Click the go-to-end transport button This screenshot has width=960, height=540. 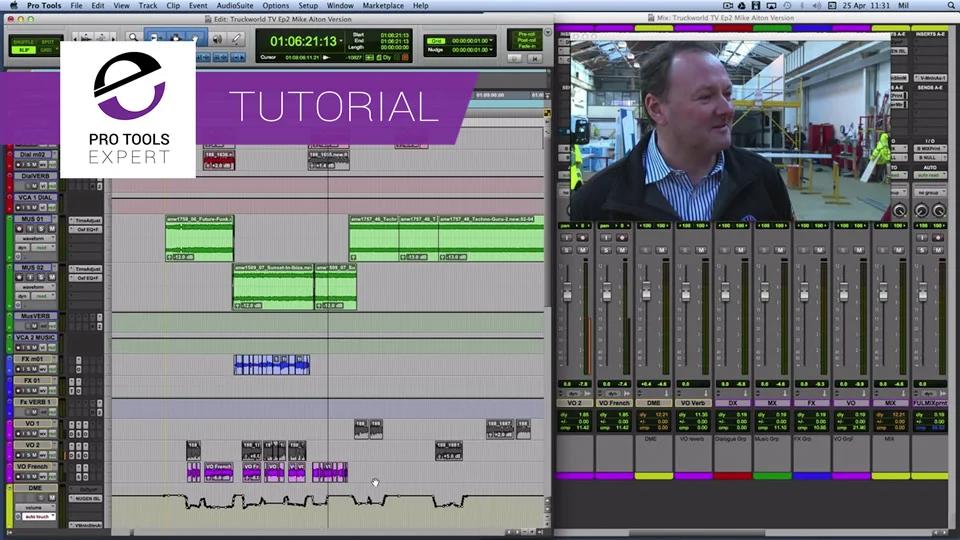tap(534, 58)
